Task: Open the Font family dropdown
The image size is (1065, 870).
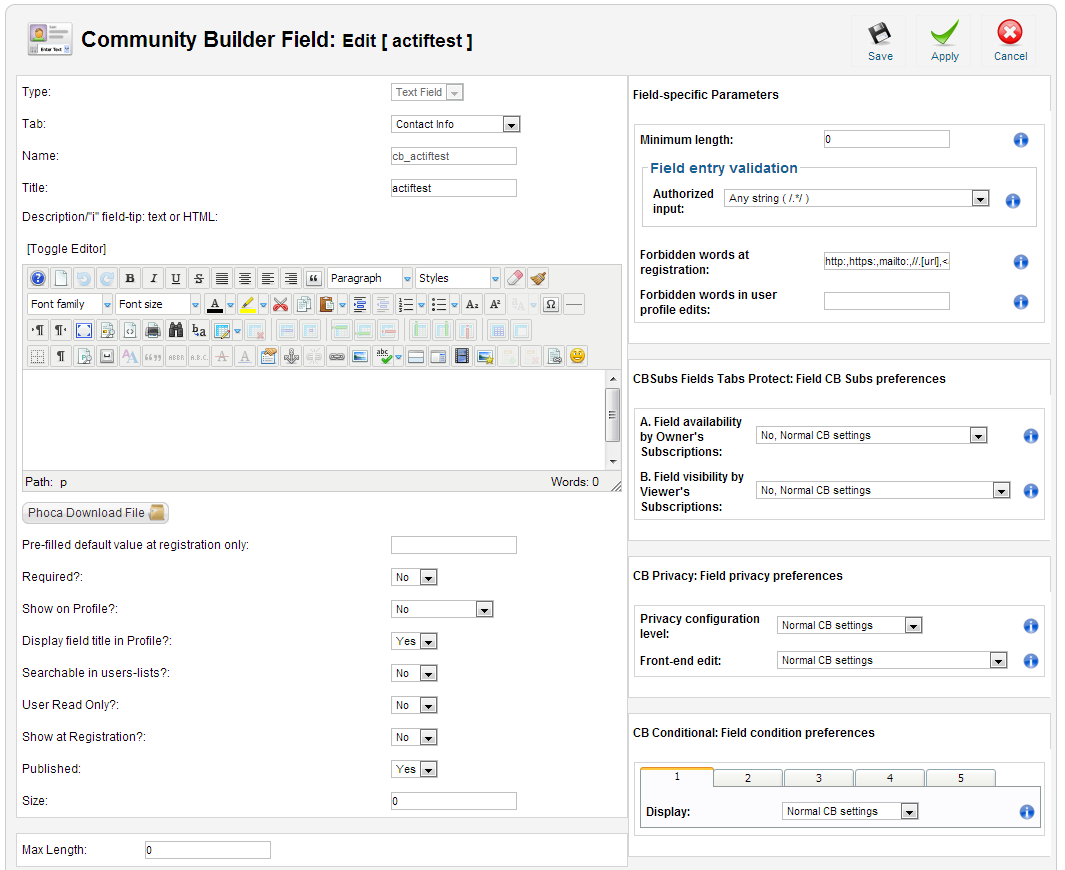Action: [x=70, y=304]
